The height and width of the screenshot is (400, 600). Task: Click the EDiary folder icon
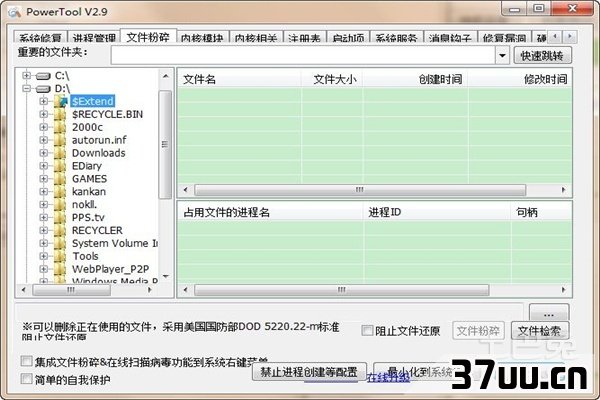(60, 166)
